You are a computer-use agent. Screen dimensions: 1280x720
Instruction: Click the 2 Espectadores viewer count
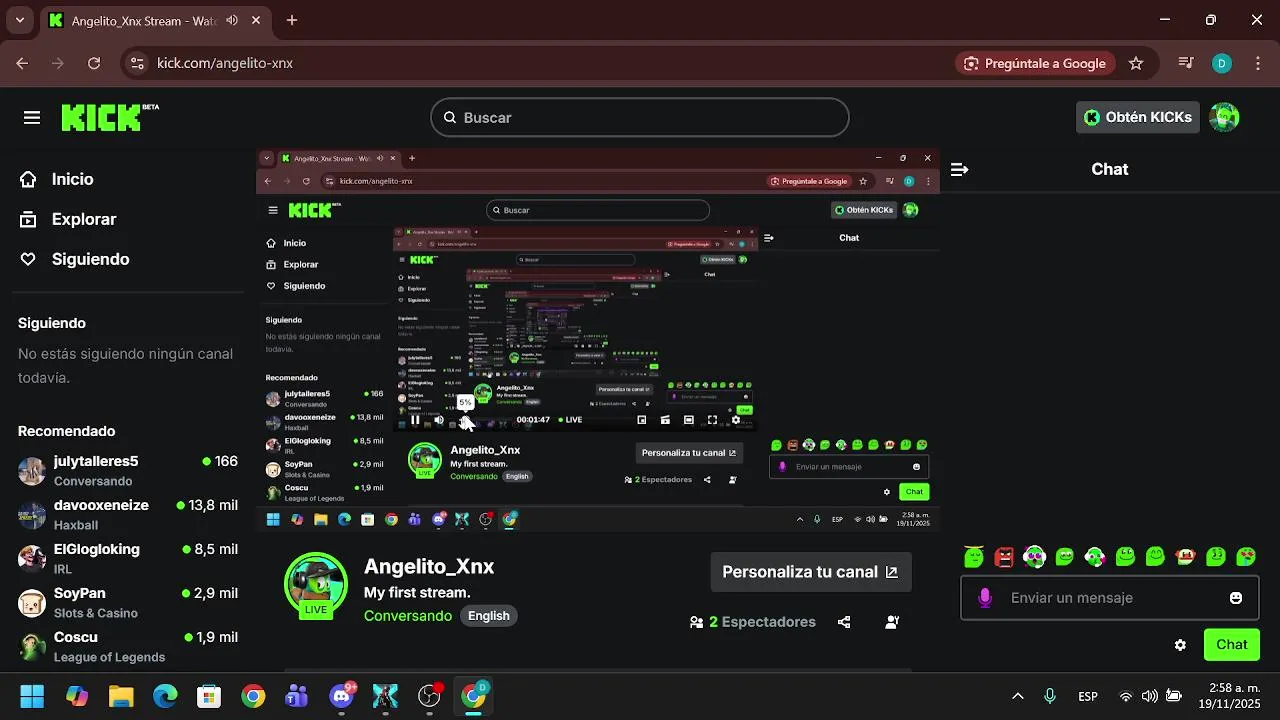(x=753, y=622)
